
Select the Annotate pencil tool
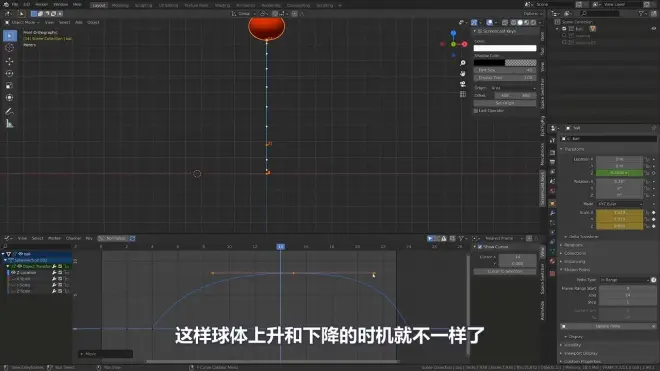9,112
